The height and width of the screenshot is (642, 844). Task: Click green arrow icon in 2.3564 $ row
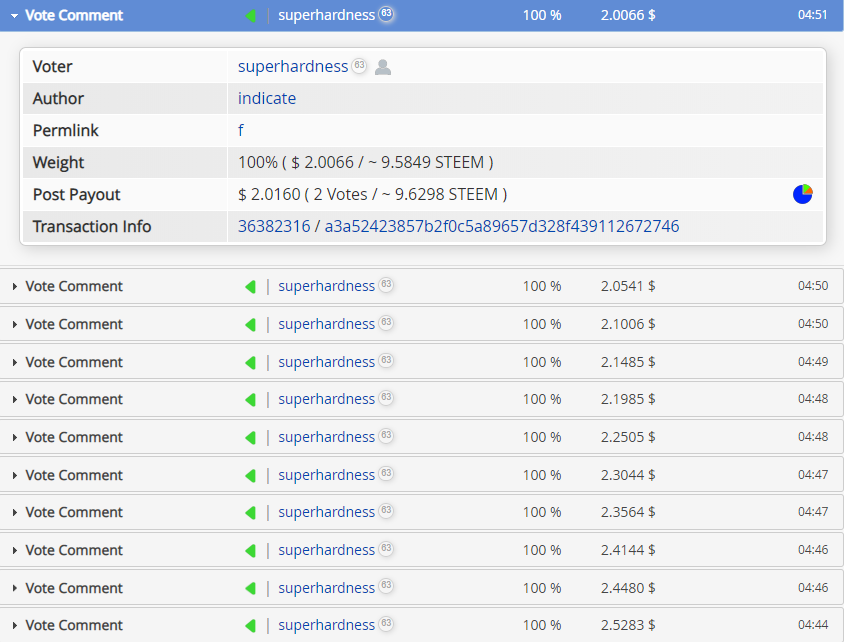[x=250, y=513]
